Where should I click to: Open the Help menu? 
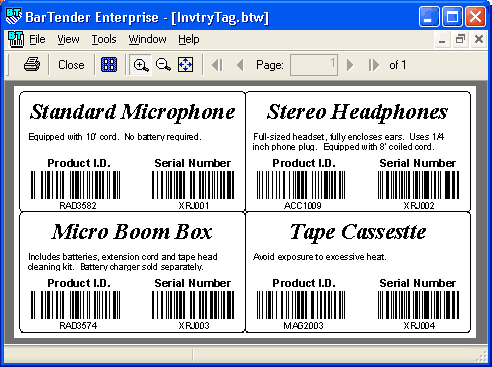pyautogui.click(x=189, y=39)
